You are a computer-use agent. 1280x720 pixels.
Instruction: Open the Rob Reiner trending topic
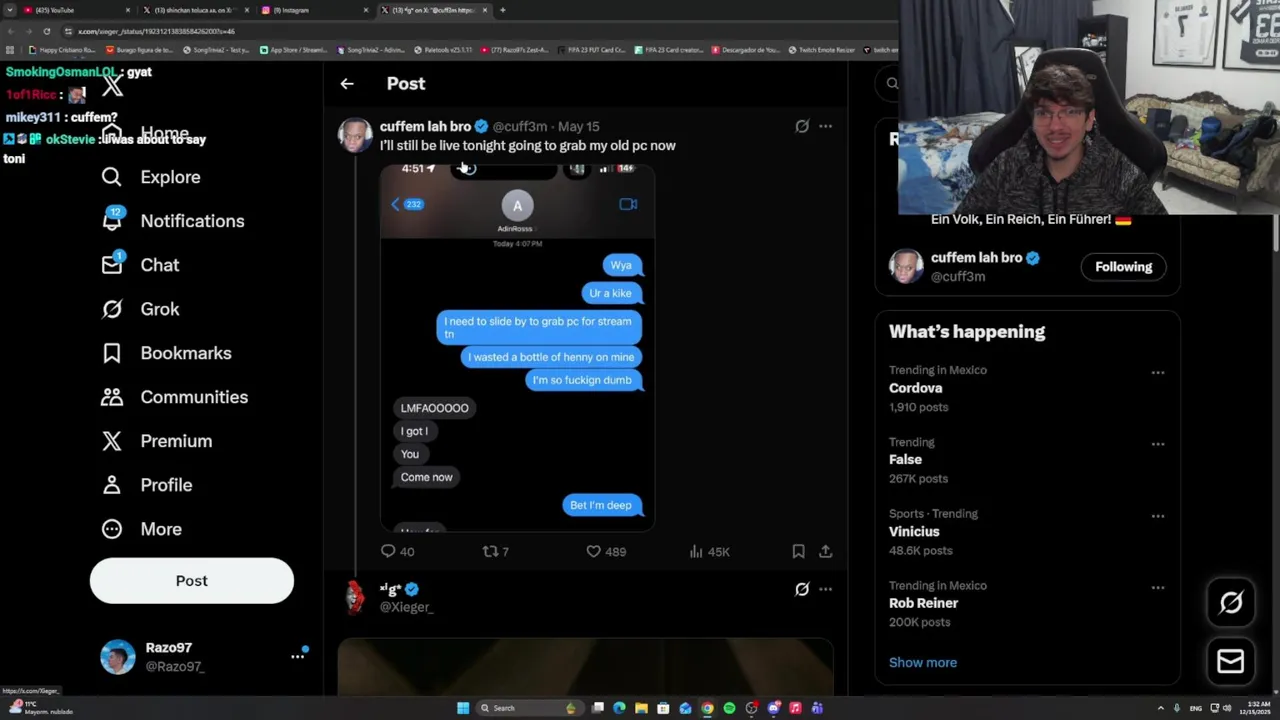[x=923, y=604]
